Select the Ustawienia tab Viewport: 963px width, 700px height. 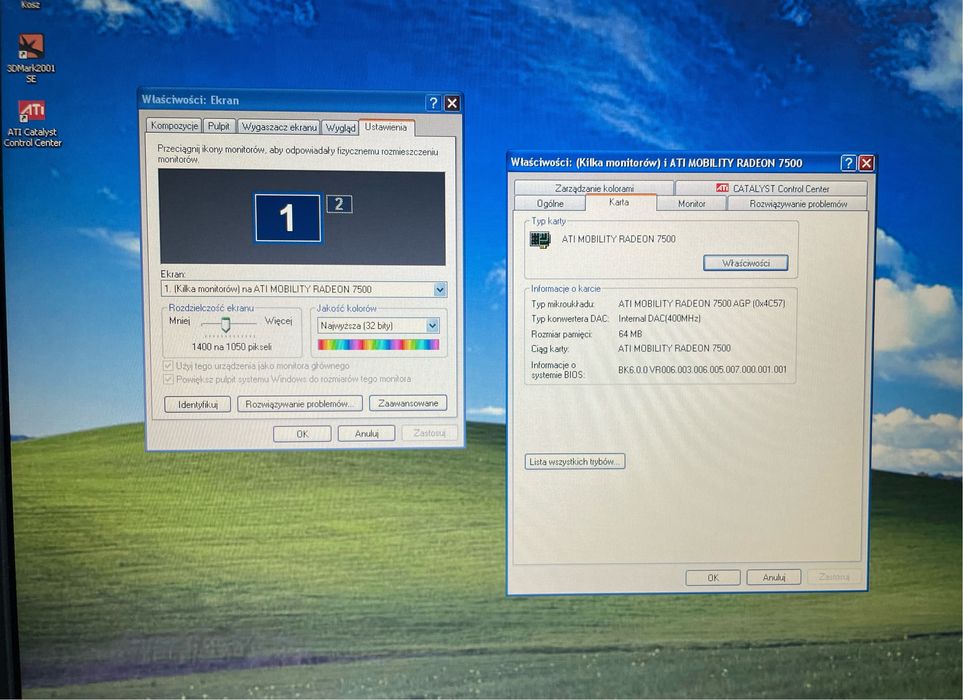point(386,127)
